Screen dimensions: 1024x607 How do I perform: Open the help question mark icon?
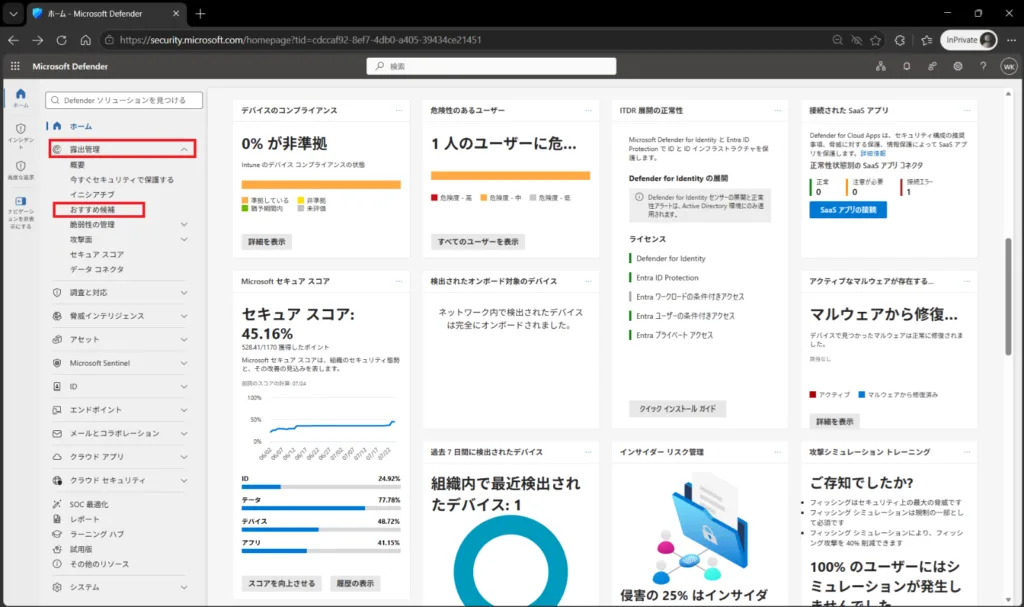click(x=983, y=66)
